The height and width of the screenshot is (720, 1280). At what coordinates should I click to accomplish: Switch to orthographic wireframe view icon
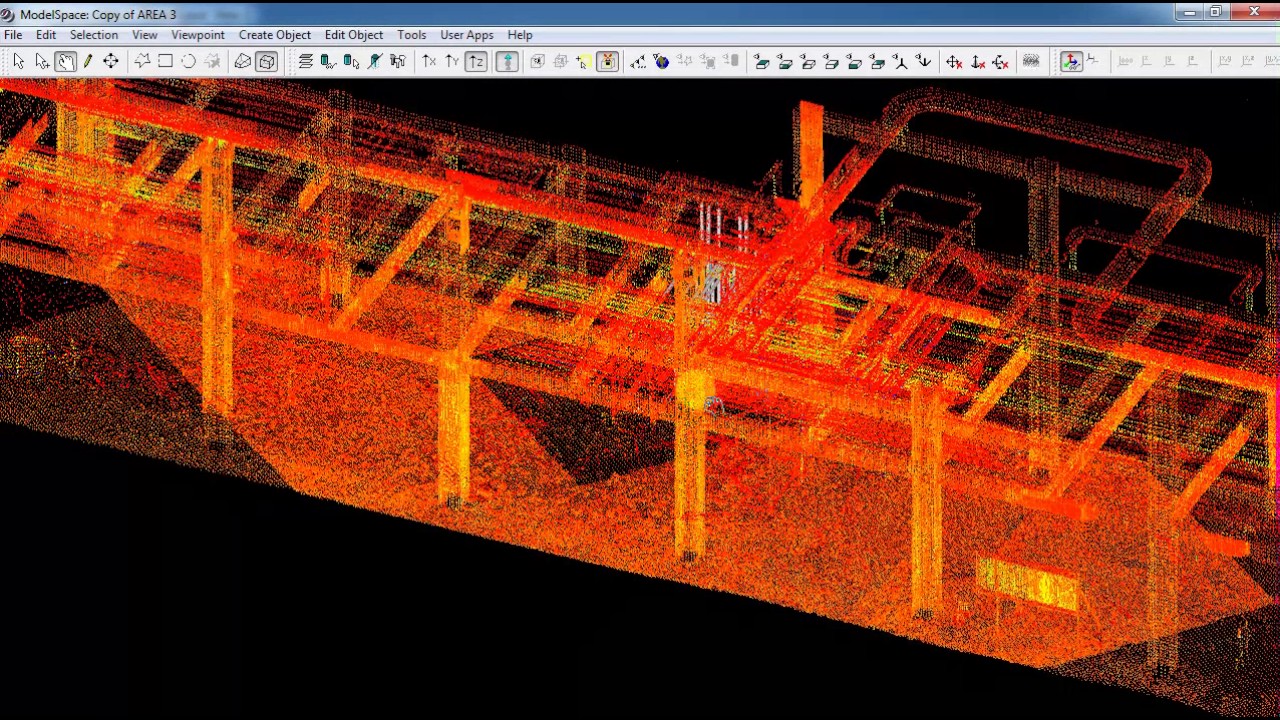[x=243, y=62]
